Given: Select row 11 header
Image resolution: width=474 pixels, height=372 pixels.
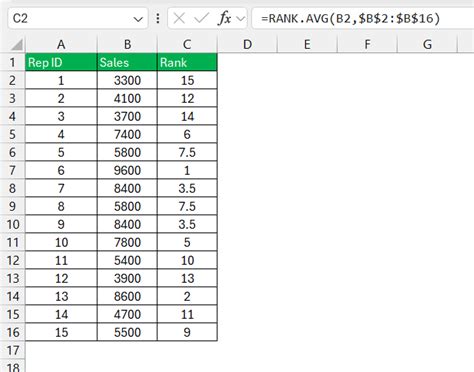Looking at the screenshot, I should pyautogui.click(x=13, y=242).
